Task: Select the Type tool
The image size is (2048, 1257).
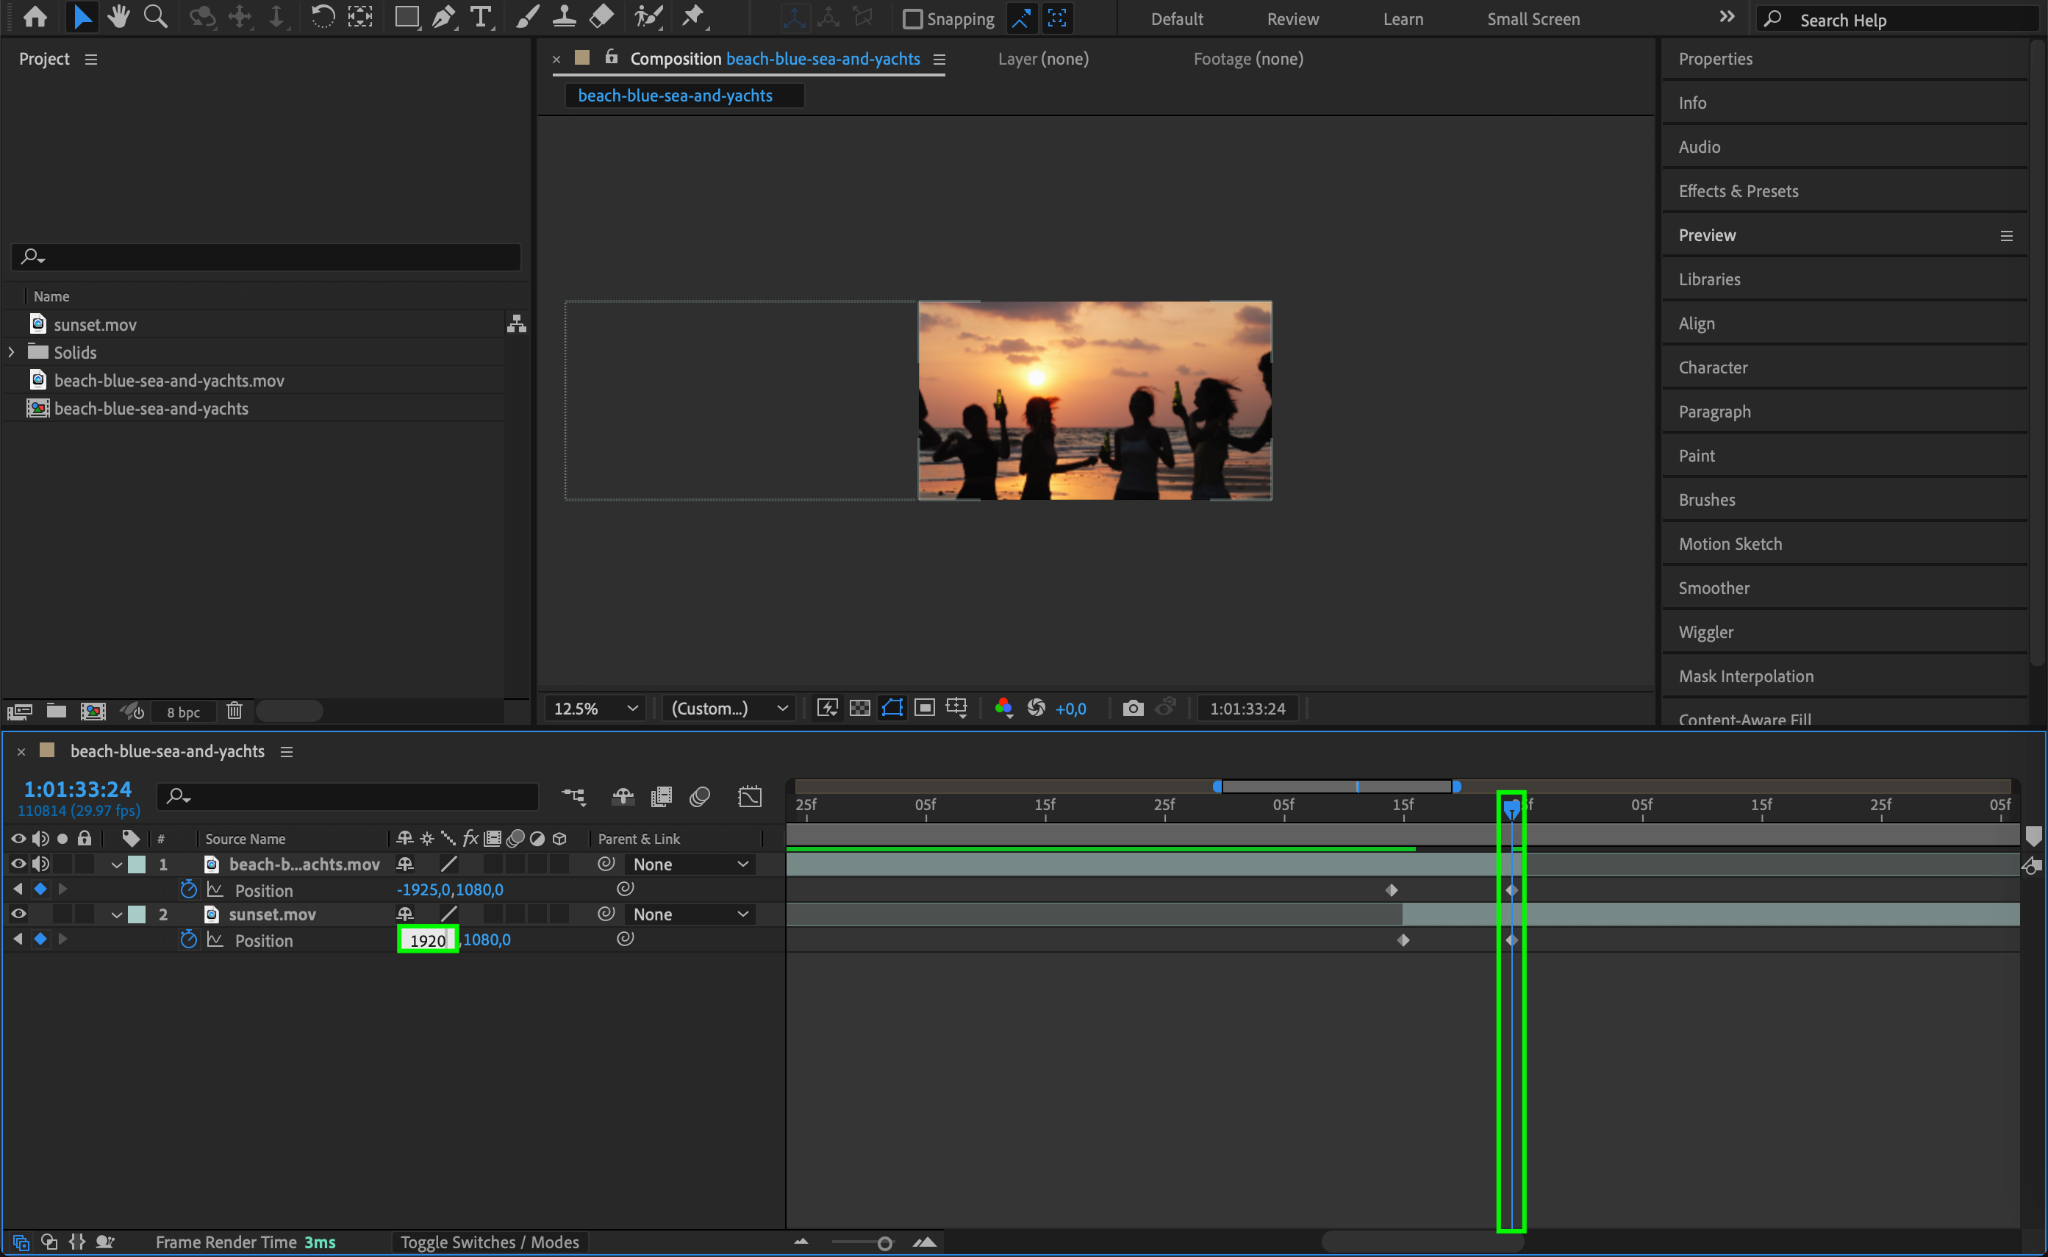Action: [x=481, y=17]
